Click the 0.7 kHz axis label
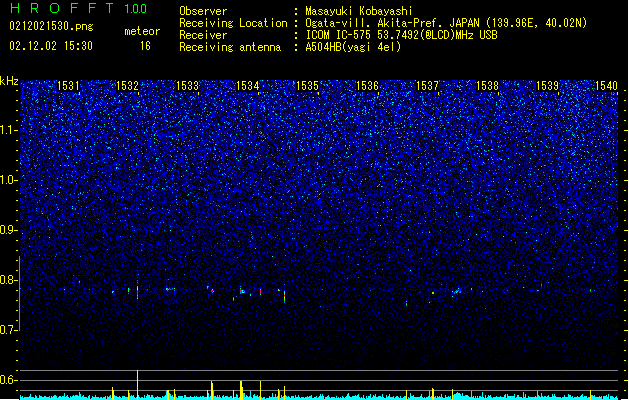Viewport: 629px width, 400px height. (x=9, y=330)
